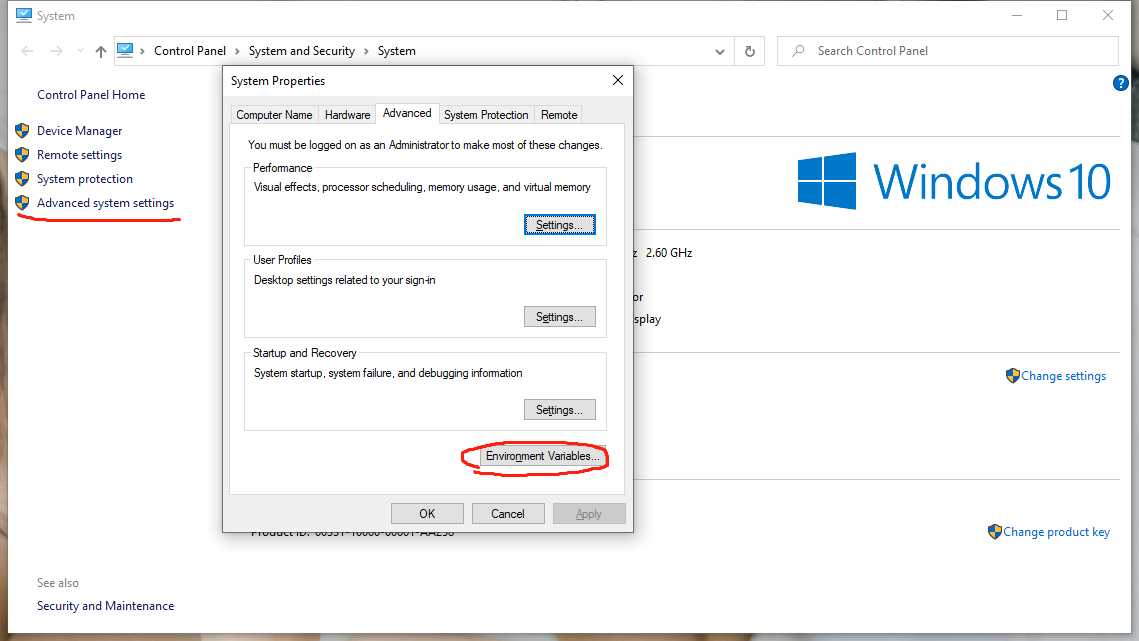1139x641 pixels.
Task: Expand chevron after System and Security breadcrumb
Action: click(366, 51)
